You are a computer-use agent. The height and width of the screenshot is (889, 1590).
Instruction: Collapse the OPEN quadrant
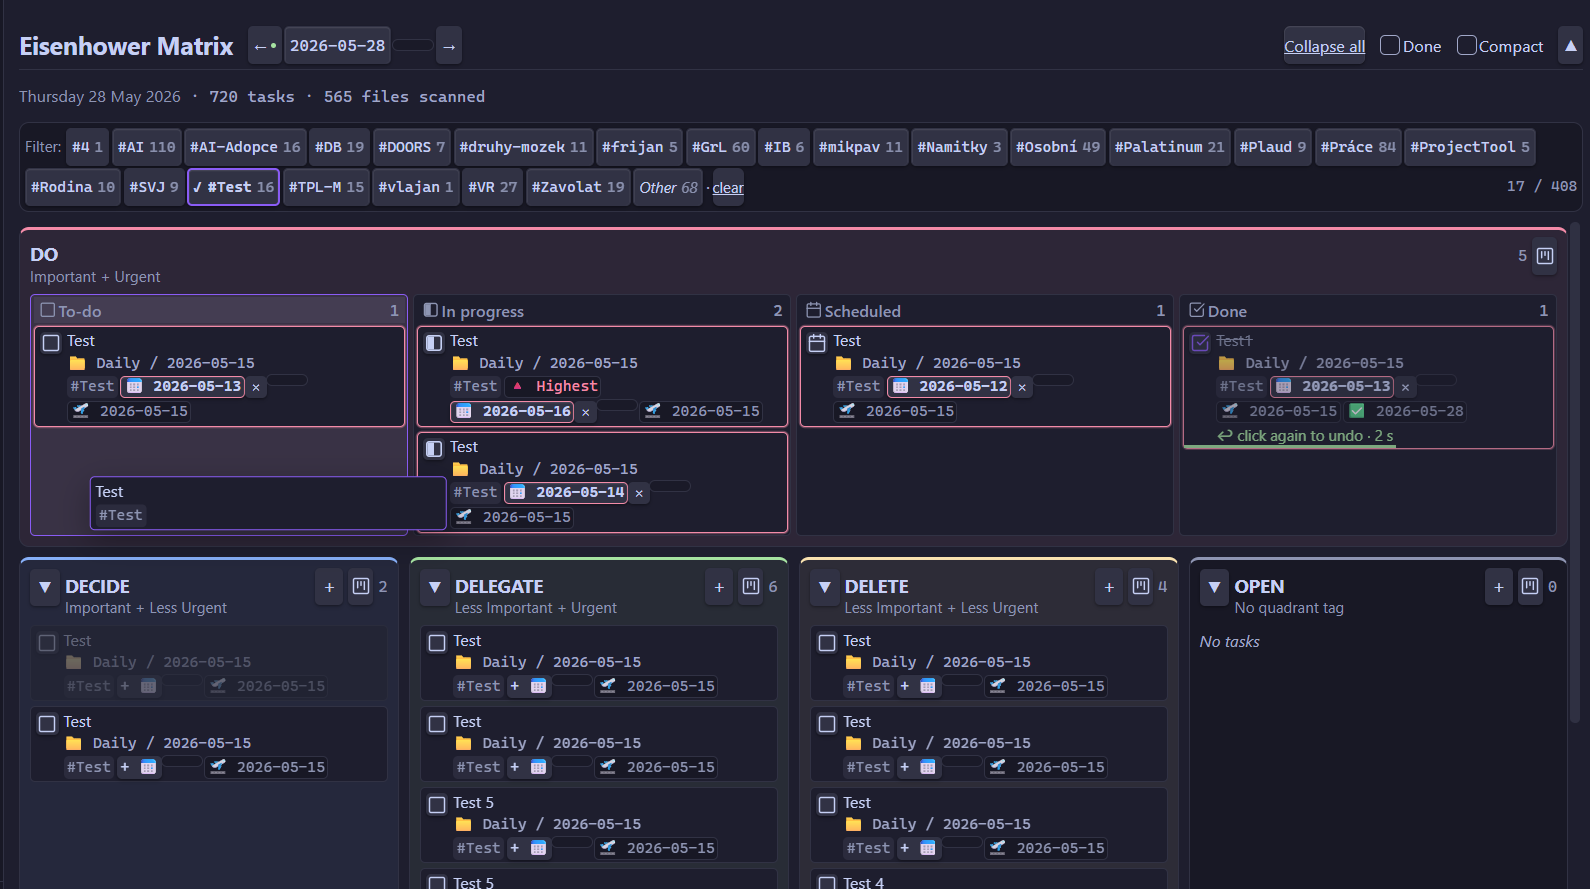pyautogui.click(x=1214, y=587)
